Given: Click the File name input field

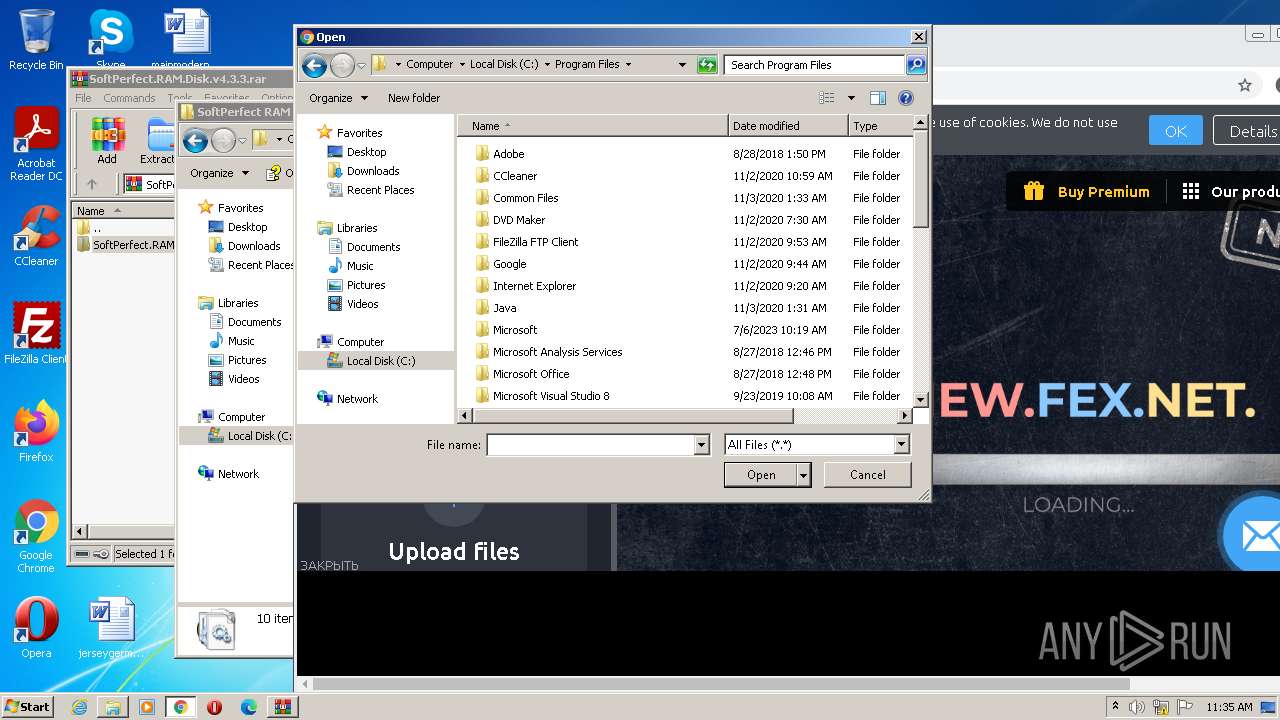Looking at the screenshot, I should click(x=590, y=445).
